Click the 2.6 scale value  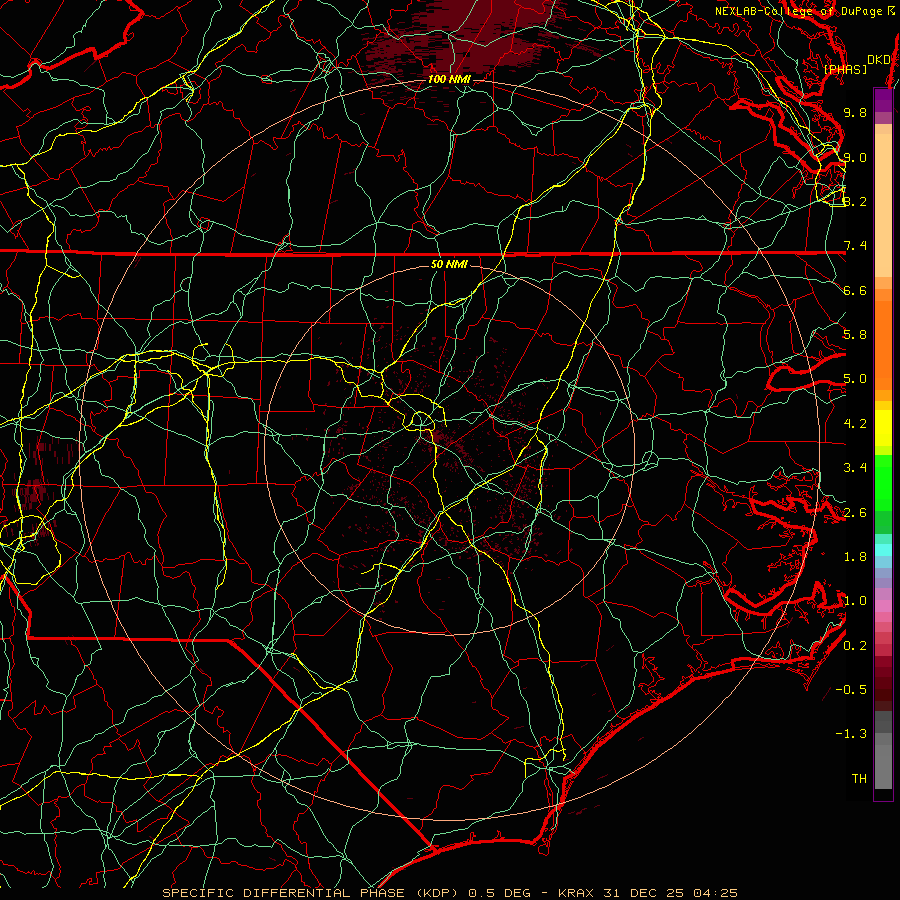(x=855, y=513)
